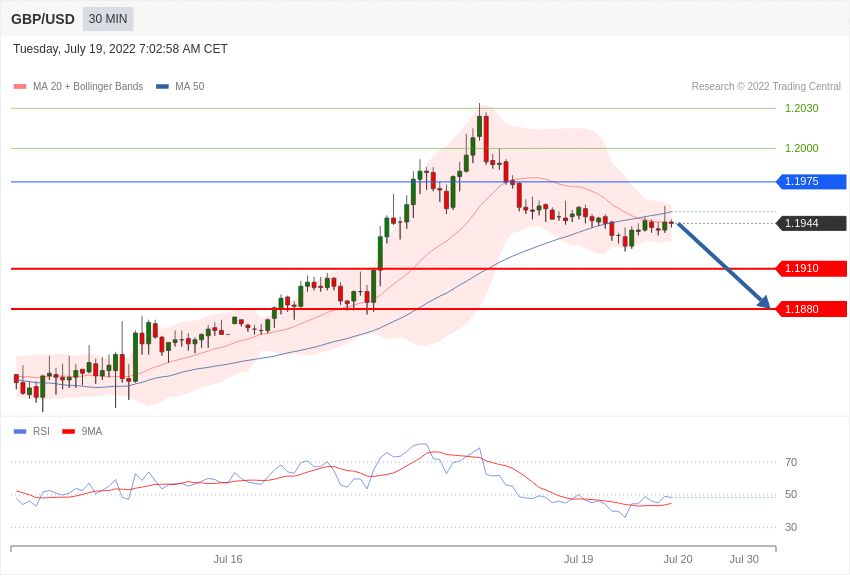Image resolution: width=850 pixels, height=576 pixels.
Task: Click the 30 MIN timeframe button
Action: point(108,19)
